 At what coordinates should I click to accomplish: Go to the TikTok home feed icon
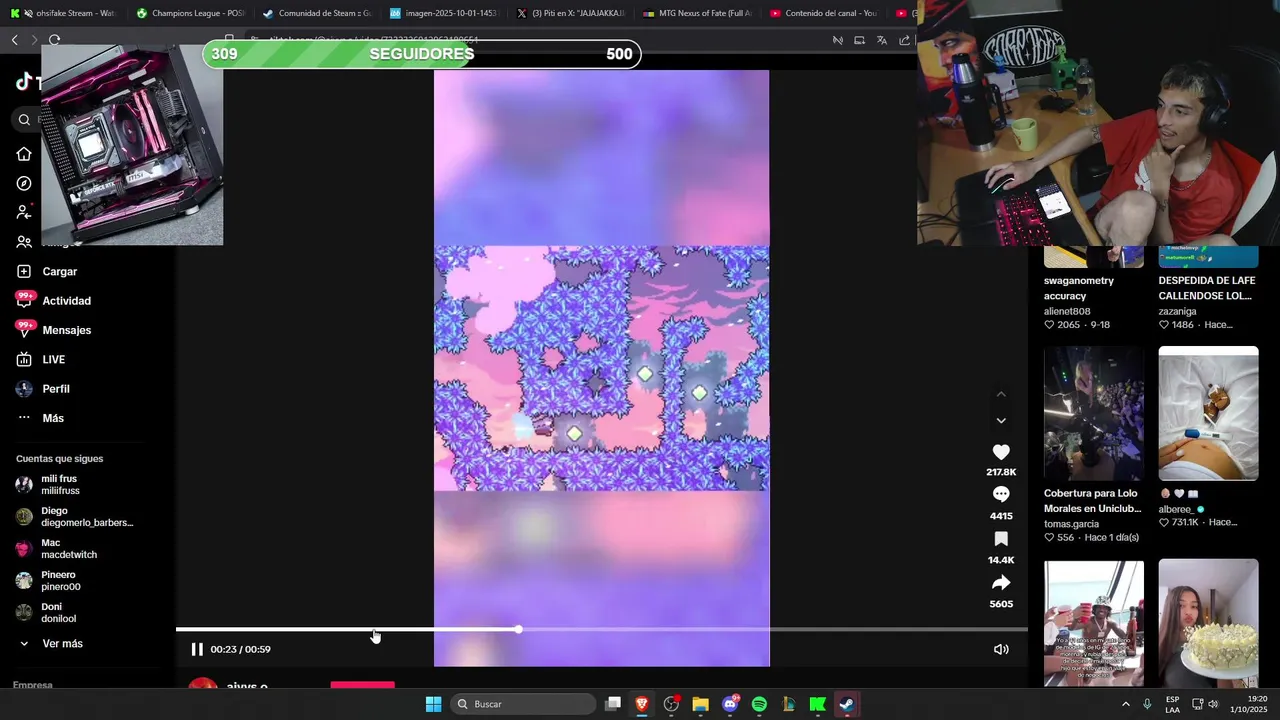pyautogui.click(x=24, y=154)
